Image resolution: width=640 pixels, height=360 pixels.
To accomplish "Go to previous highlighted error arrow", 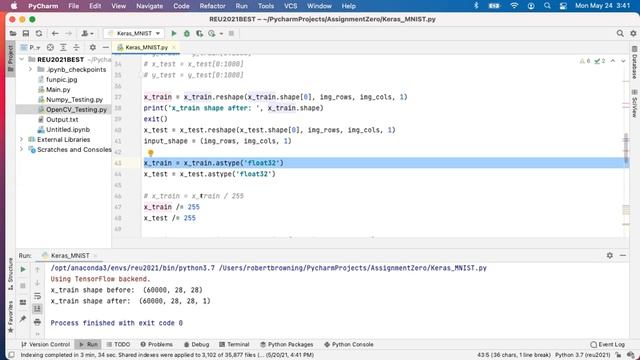I will click(x=613, y=61).
